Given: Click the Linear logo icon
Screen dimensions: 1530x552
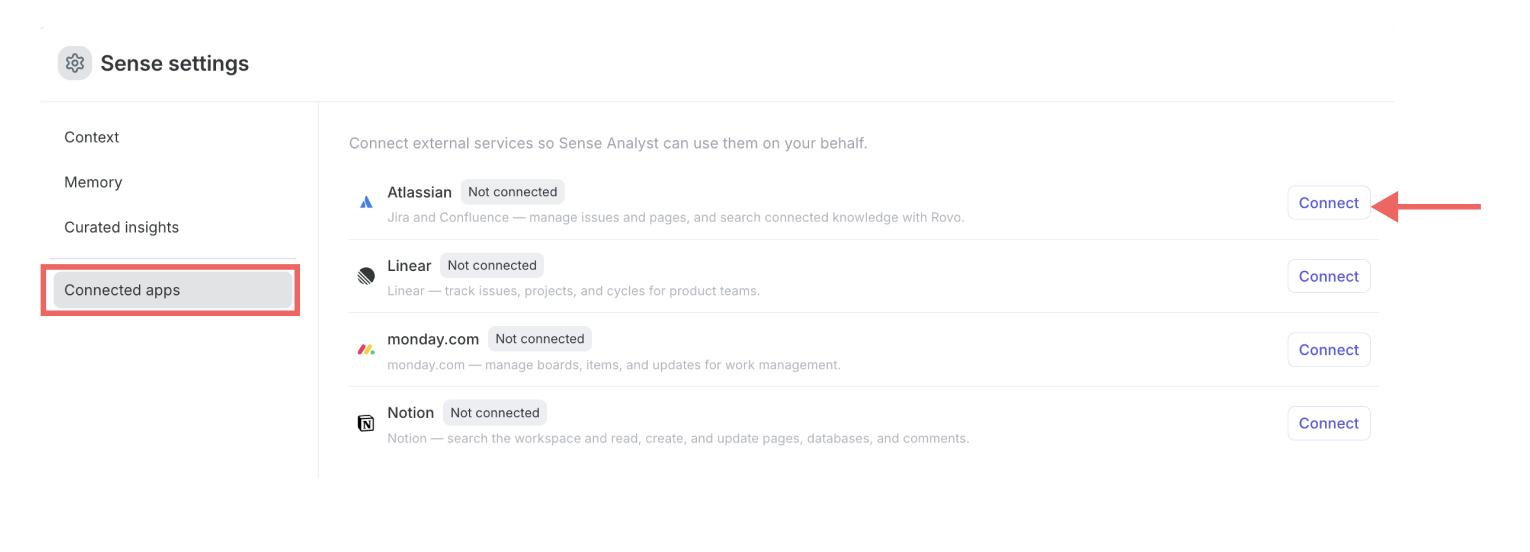Looking at the screenshot, I should [x=366, y=276].
